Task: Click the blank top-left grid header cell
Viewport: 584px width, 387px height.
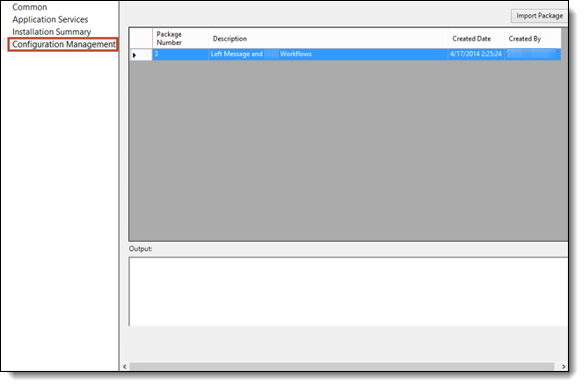Action: tap(141, 38)
